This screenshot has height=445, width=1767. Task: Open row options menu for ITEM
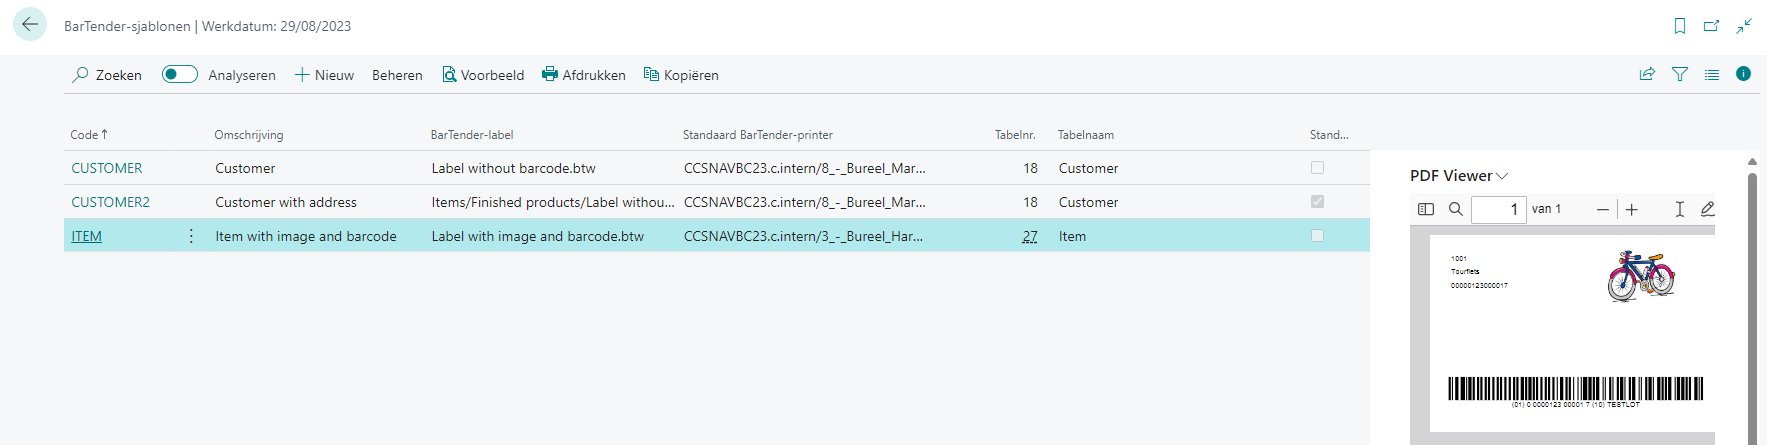pos(191,236)
